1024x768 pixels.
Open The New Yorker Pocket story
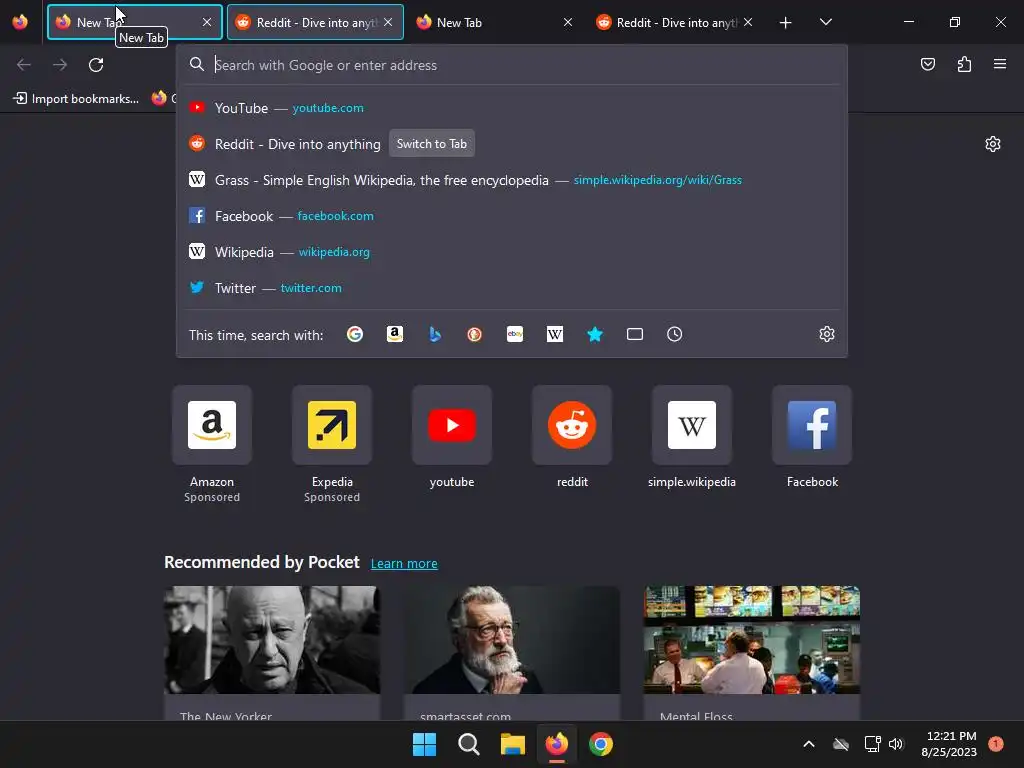[272, 653]
